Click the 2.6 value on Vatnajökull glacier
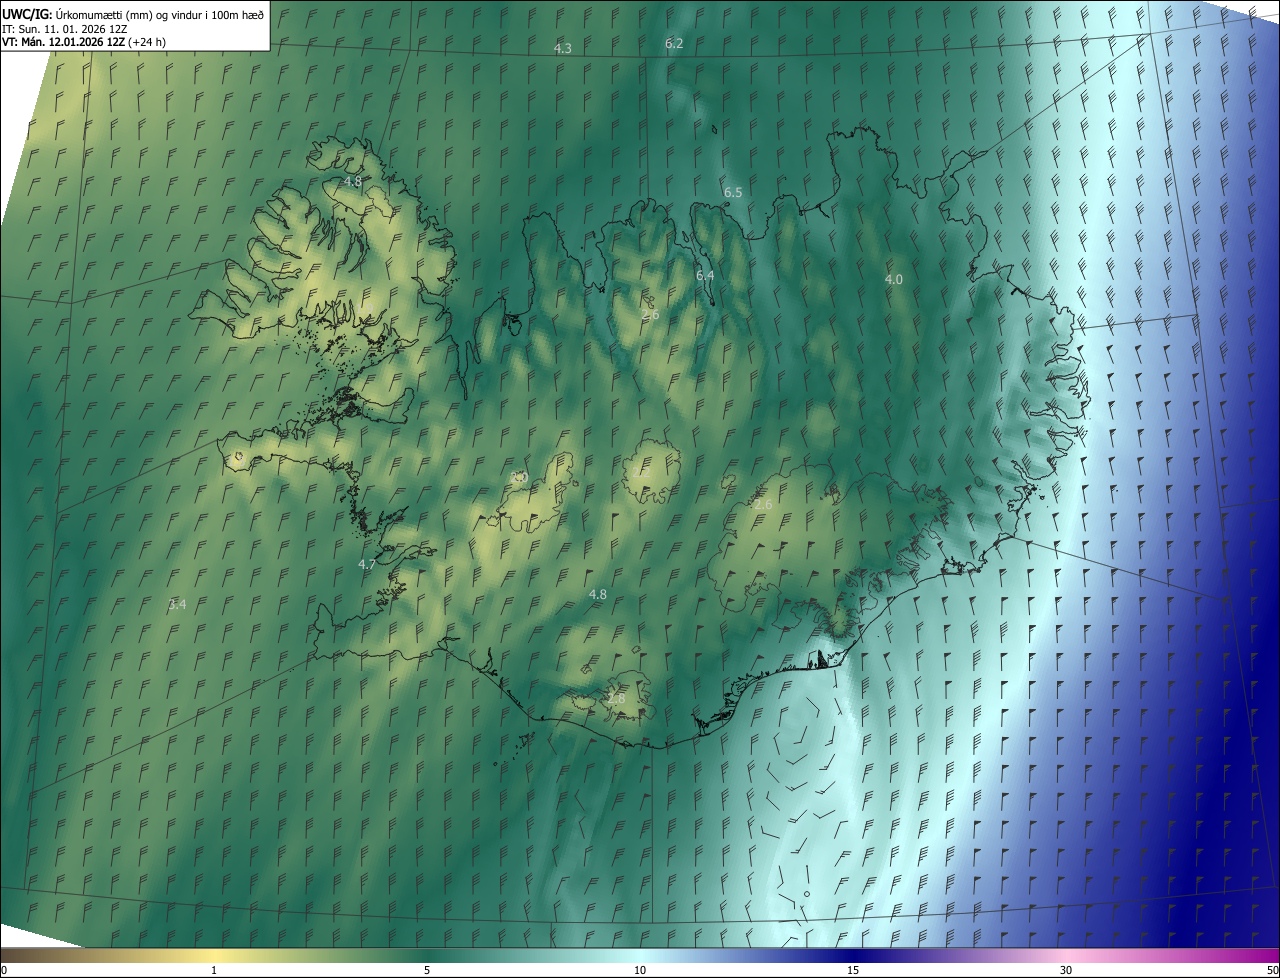Image resolution: width=1280 pixels, height=978 pixels. [763, 505]
